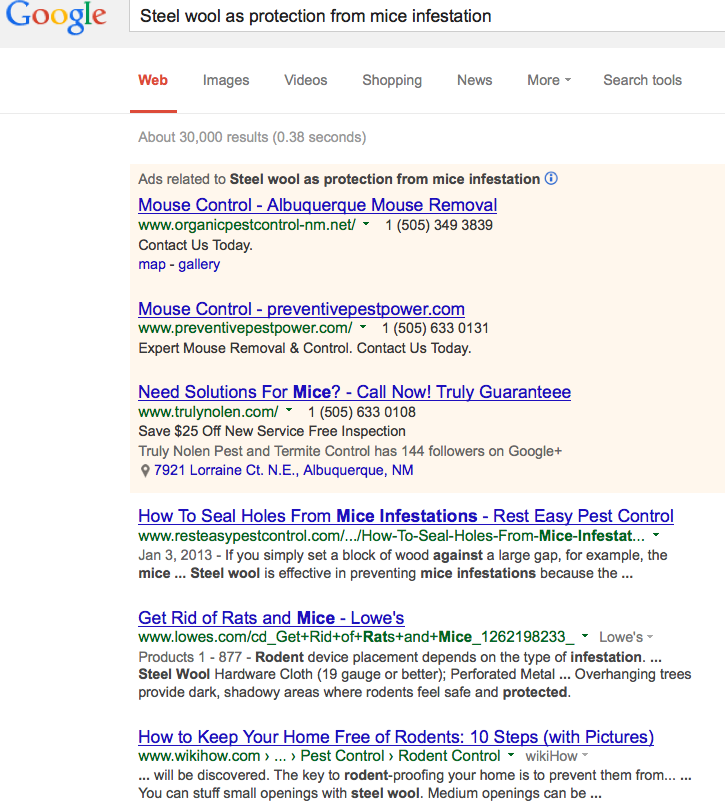Click 7921 Lorraine Ct. N.E. address link
This screenshot has height=808, width=725.
(283, 470)
